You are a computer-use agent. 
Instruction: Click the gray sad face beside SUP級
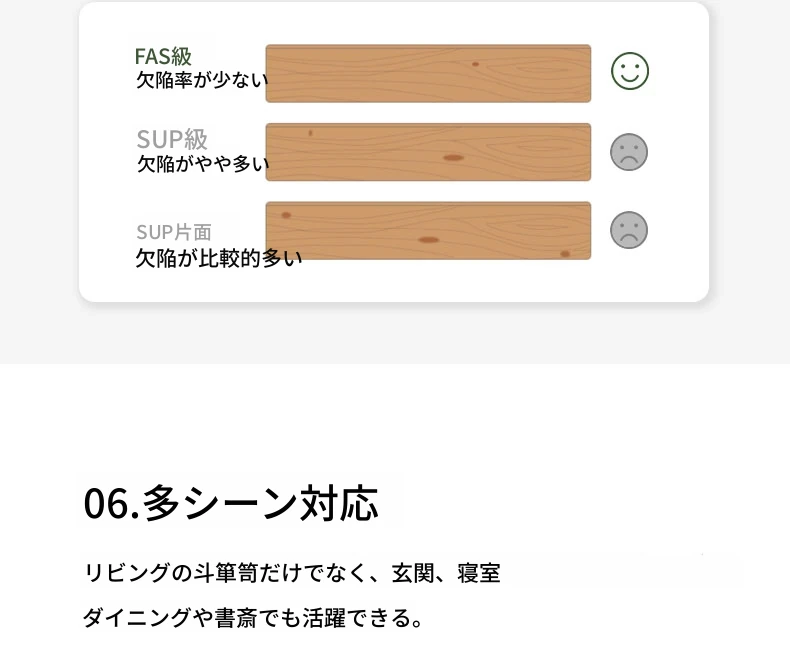click(x=629, y=152)
